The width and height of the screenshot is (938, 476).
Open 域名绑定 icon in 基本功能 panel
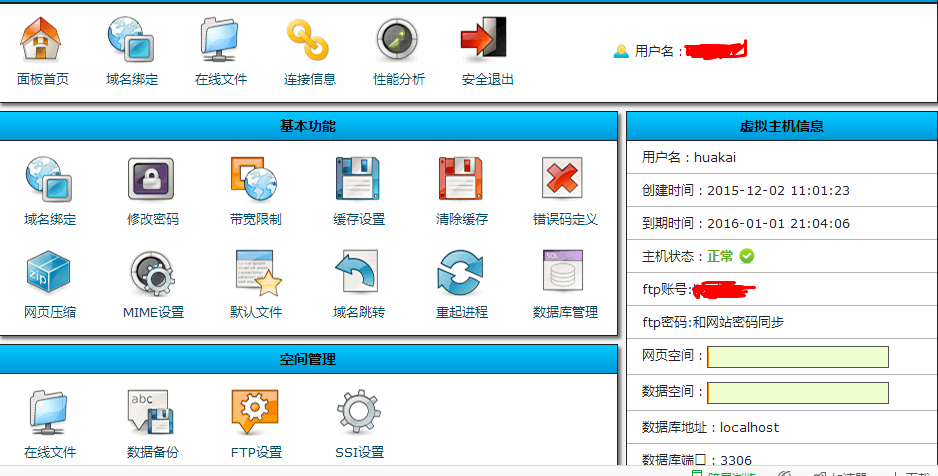click(49, 179)
